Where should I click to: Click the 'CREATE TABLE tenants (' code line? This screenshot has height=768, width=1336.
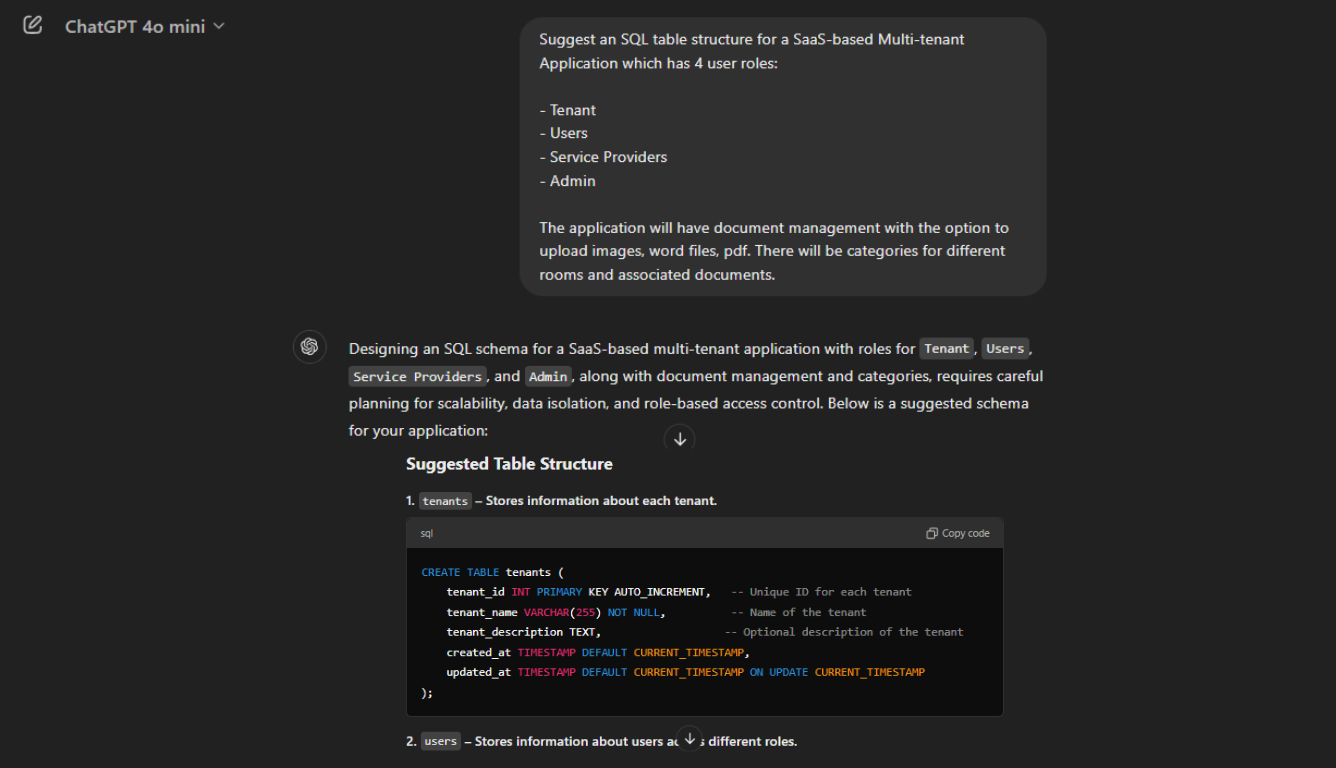493,572
